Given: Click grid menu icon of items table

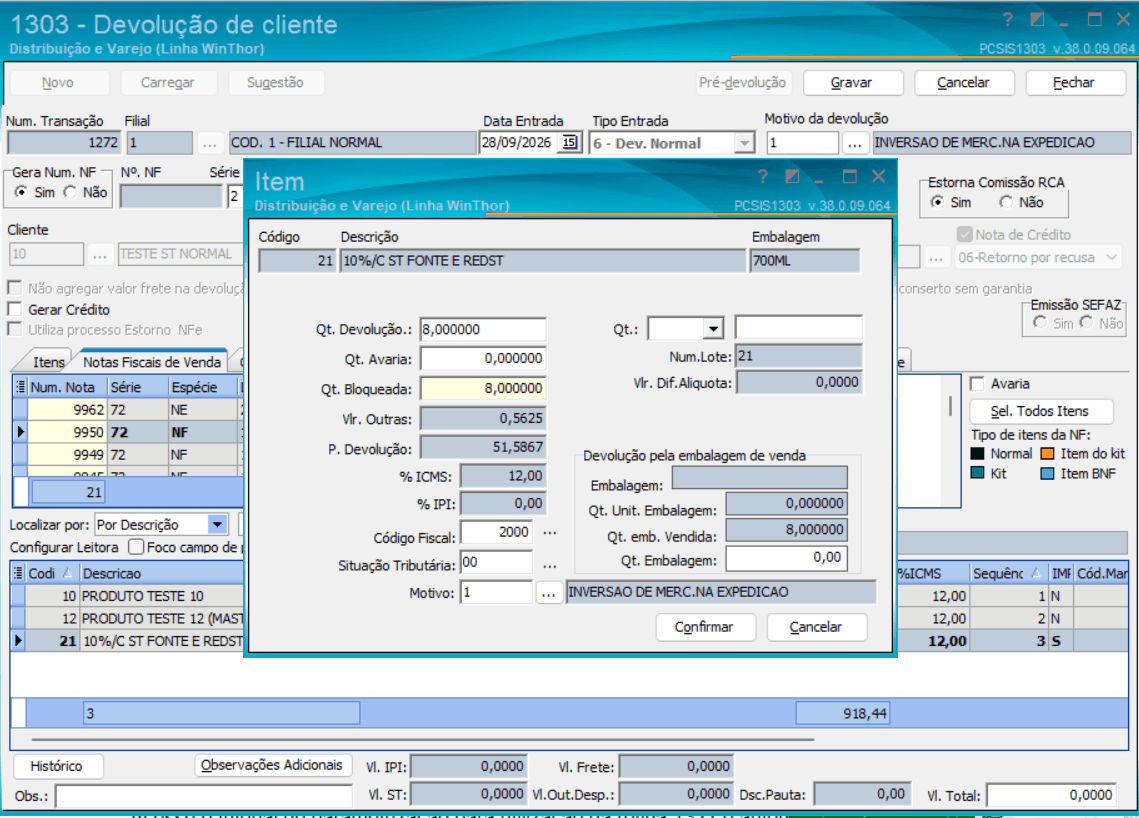Looking at the screenshot, I should (x=18, y=573).
